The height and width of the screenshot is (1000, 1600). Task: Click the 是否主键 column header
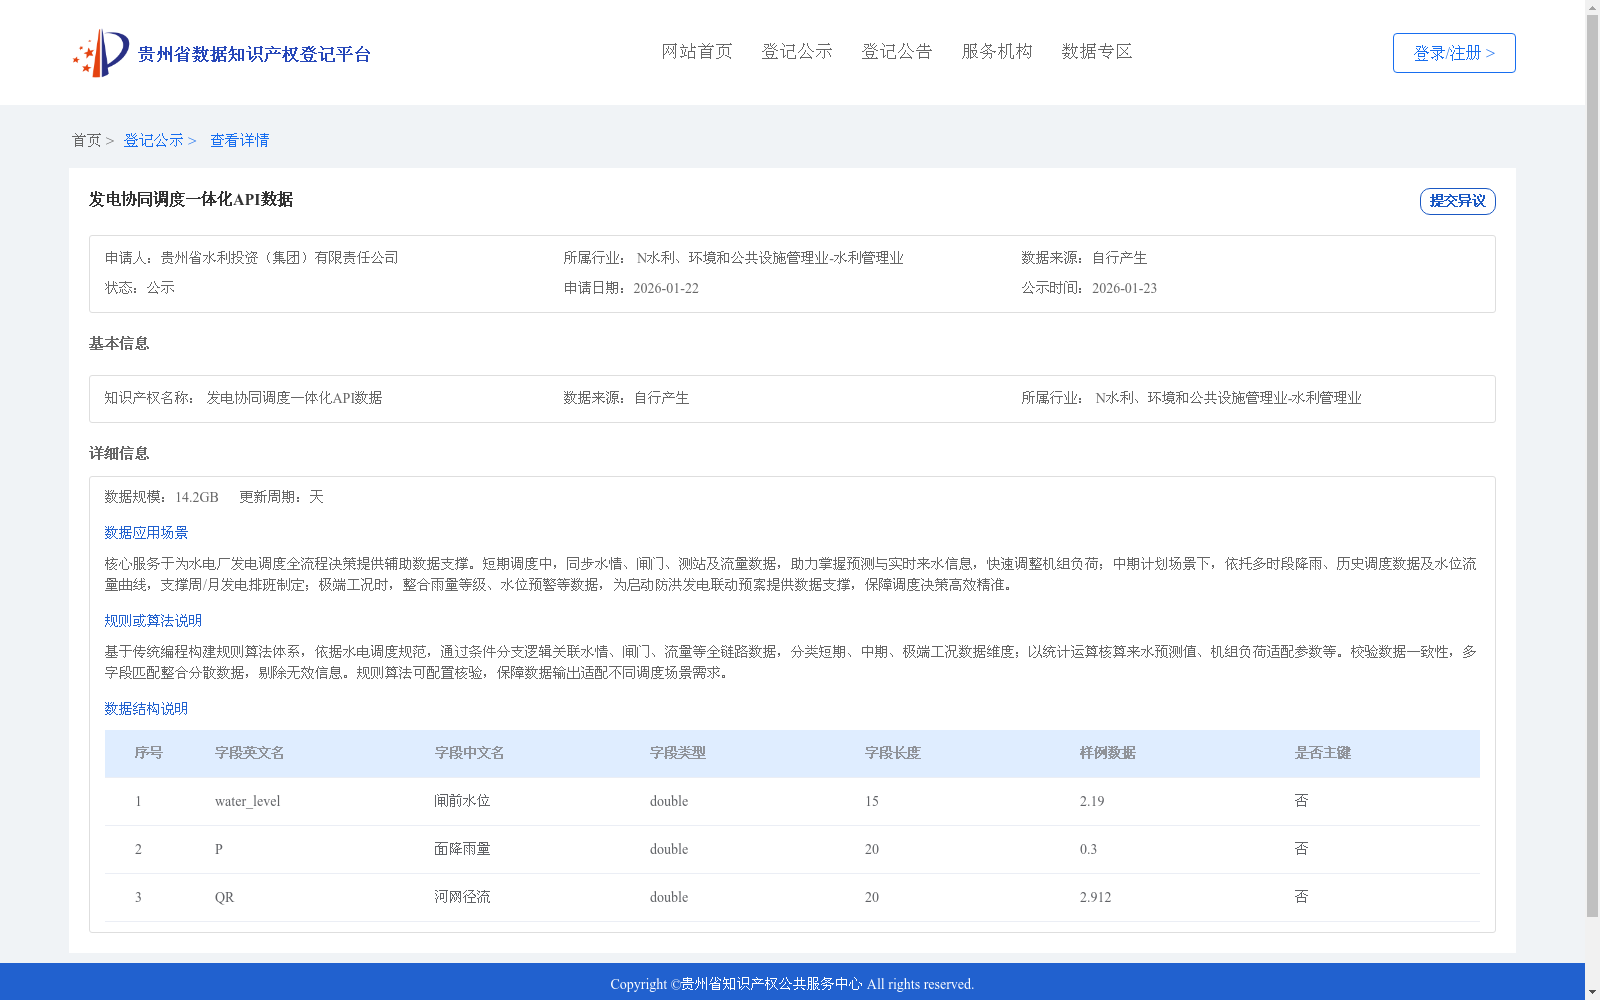coord(1323,753)
